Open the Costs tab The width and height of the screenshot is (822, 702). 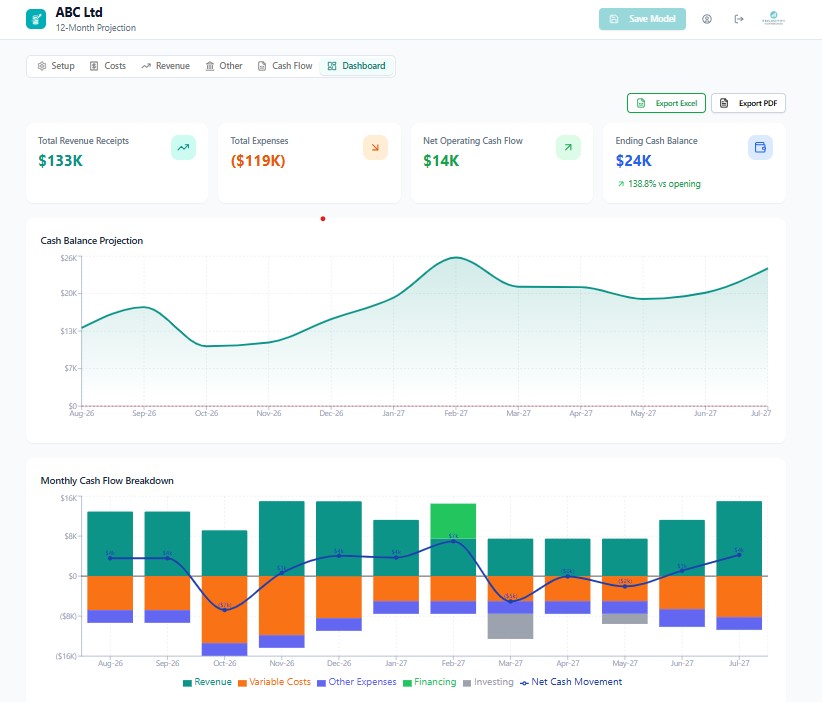click(108, 66)
